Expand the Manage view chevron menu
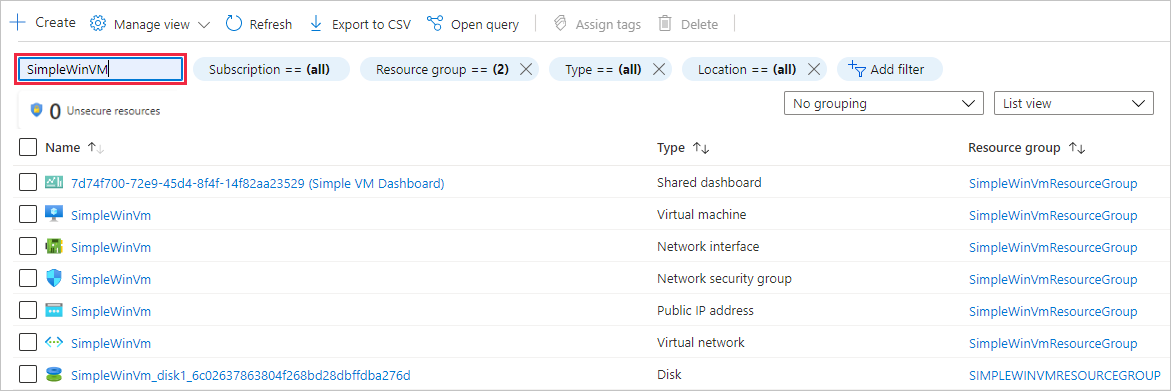 pos(204,25)
